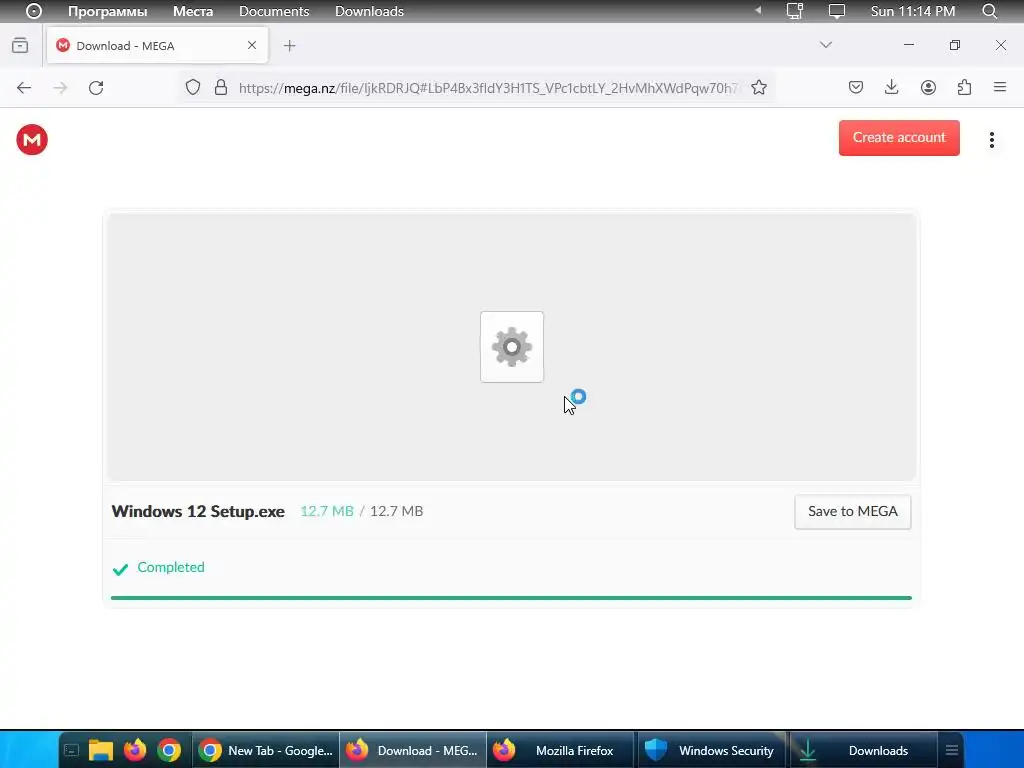Open the MEGA three-dot options menu
The width and height of the screenshot is (1024, 768).
click(x=991, y=140)
